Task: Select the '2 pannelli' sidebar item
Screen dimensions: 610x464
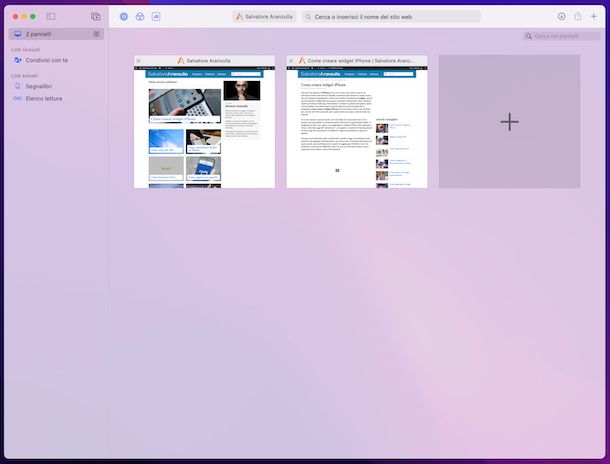Action: (x=56, y=34)
